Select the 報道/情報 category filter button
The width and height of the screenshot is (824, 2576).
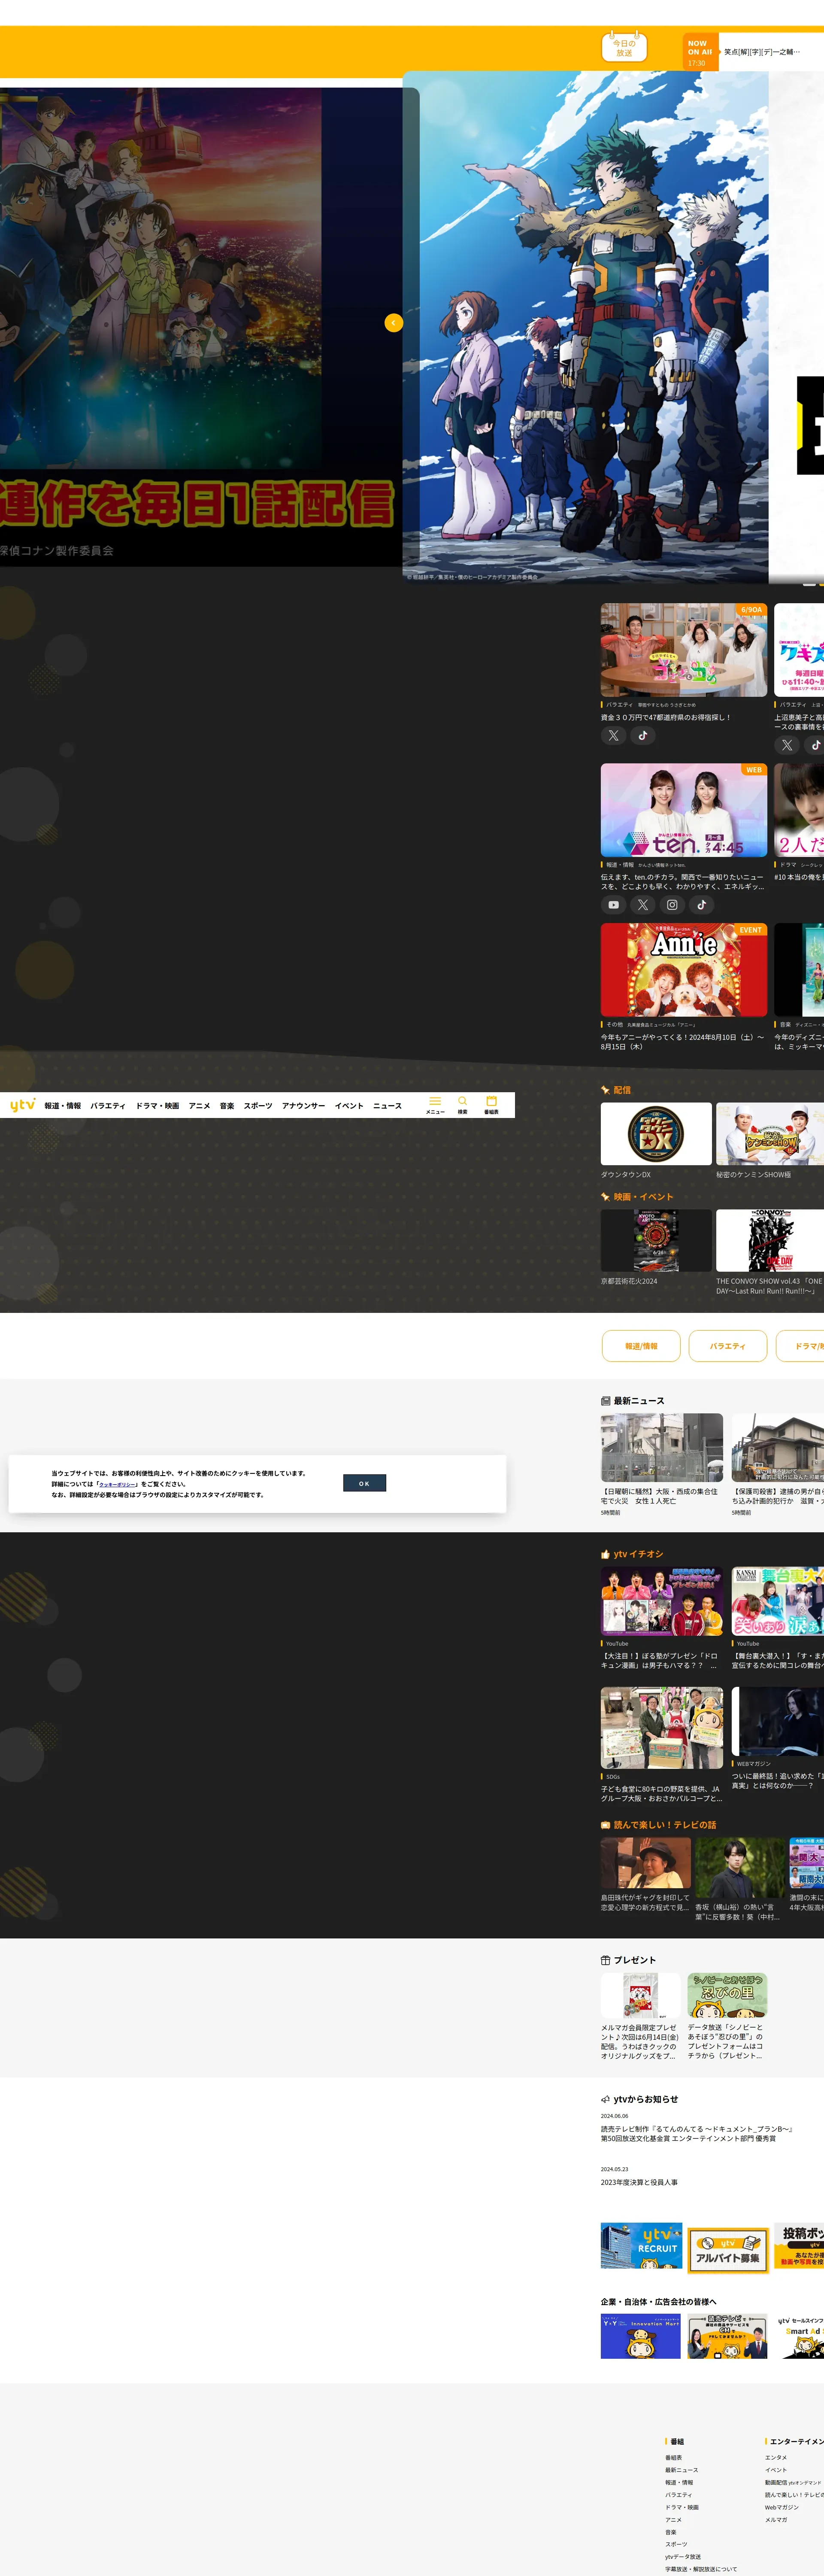click(641, 1346)
